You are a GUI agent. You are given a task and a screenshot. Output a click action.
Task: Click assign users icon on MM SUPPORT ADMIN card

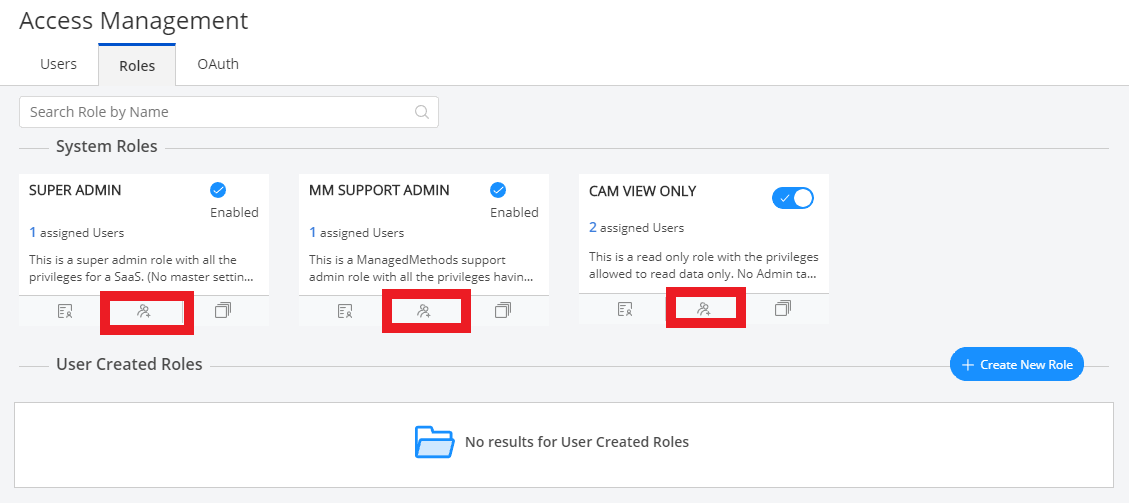424,311
